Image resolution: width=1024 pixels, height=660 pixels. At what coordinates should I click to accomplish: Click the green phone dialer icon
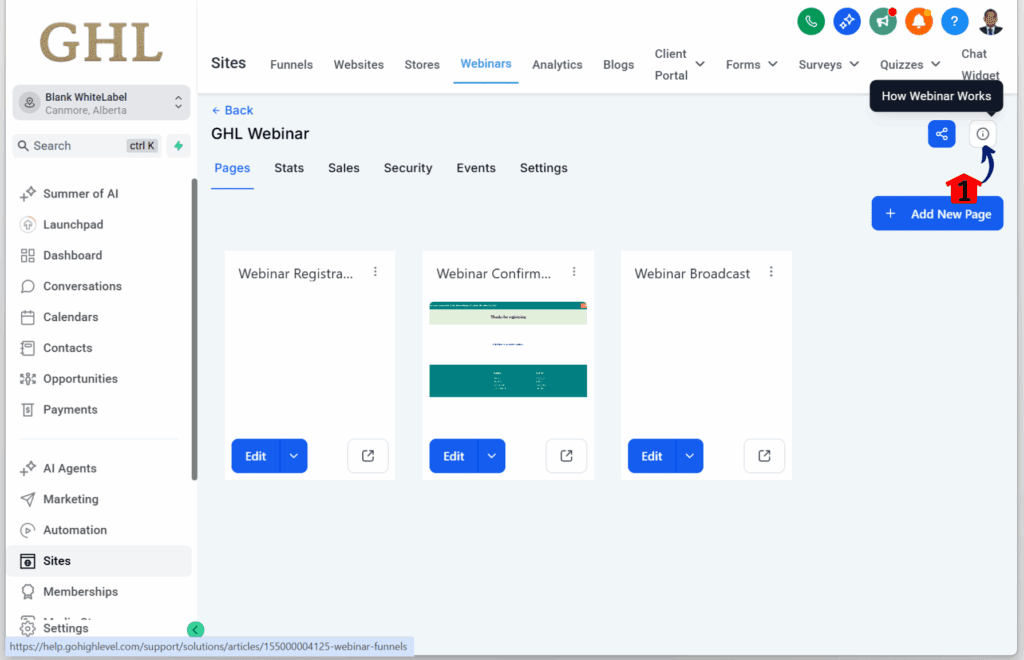810,22
